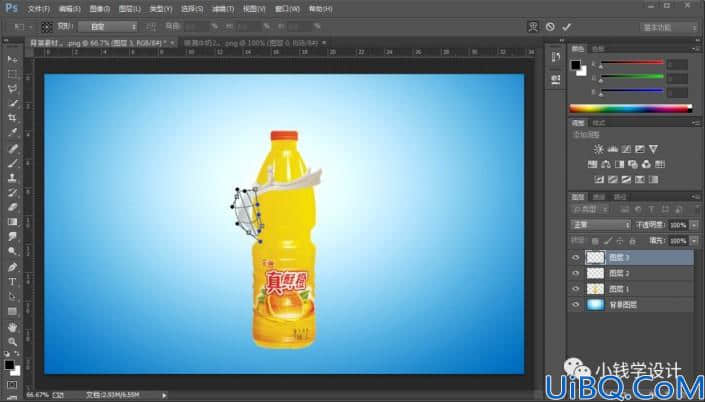This screenshot has height=402, width=705.
Task: Select the History Brush tool
Action: (12, 193)
